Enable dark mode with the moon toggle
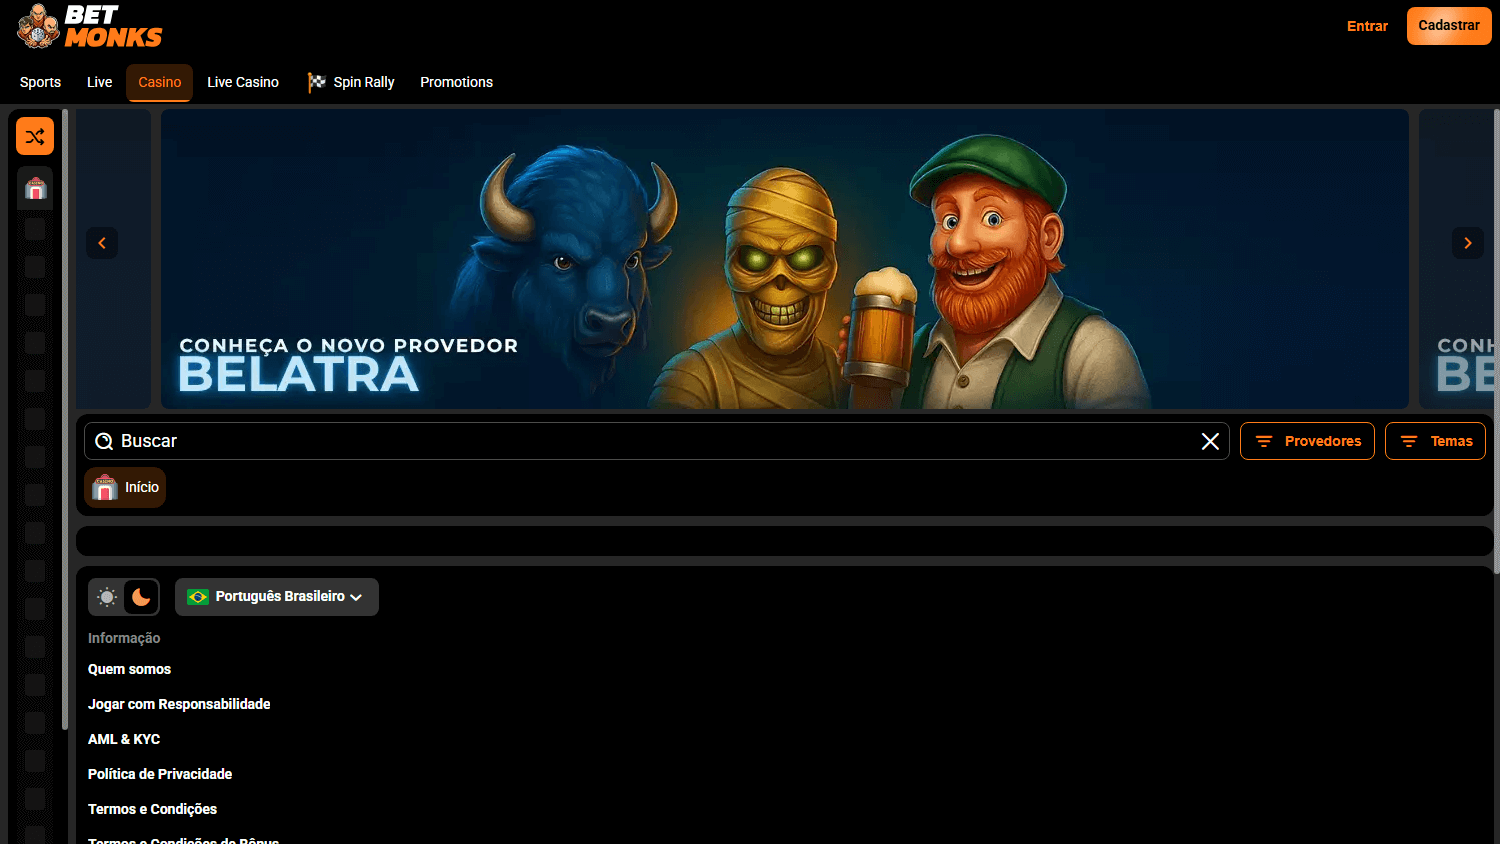Viewport: 1500px width, 844px height. (x=140, y=596)
